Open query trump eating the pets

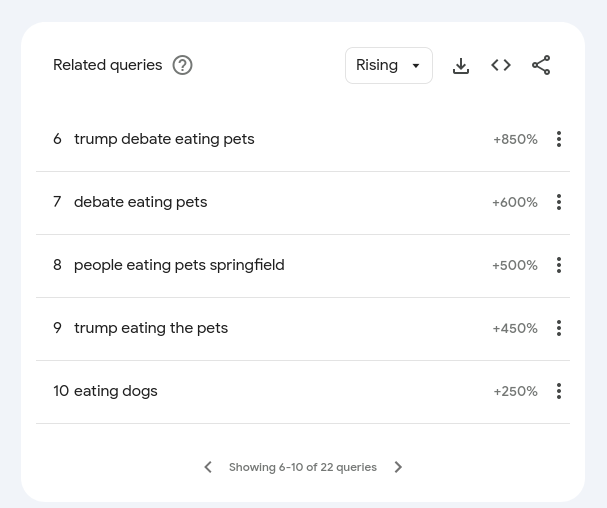[151, 328]
